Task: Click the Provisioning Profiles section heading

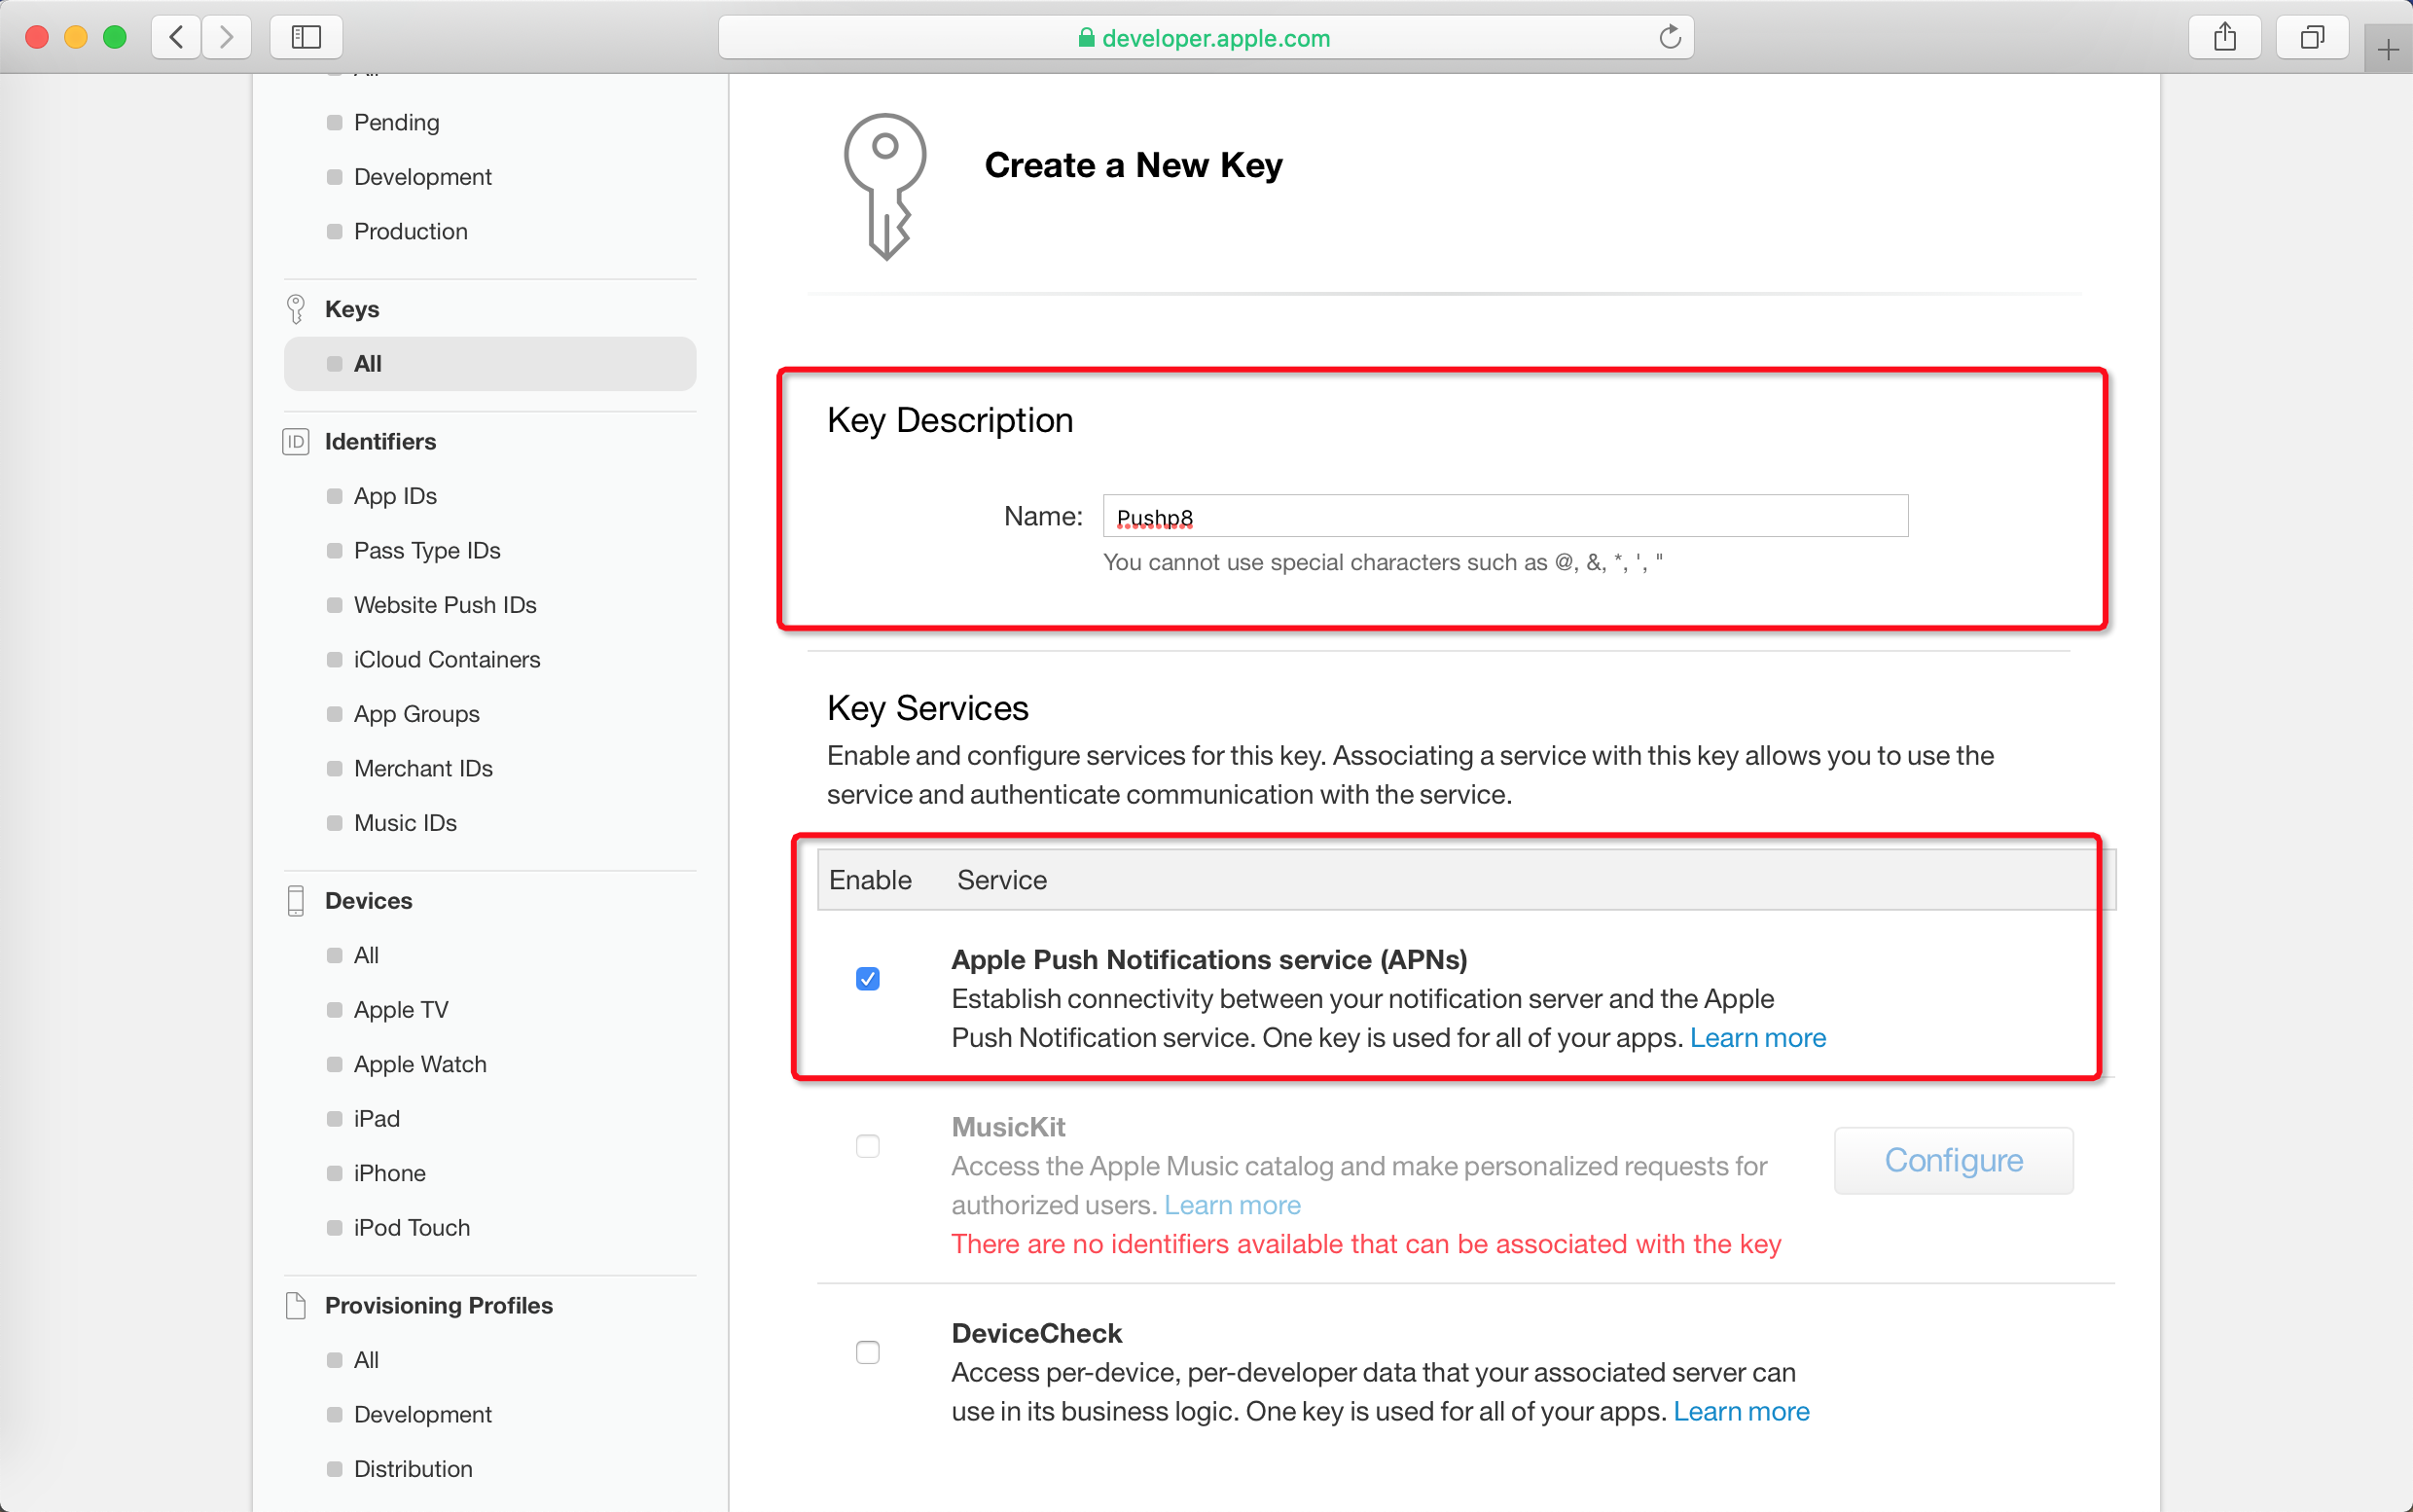Action: click(x=438, y=1305)
